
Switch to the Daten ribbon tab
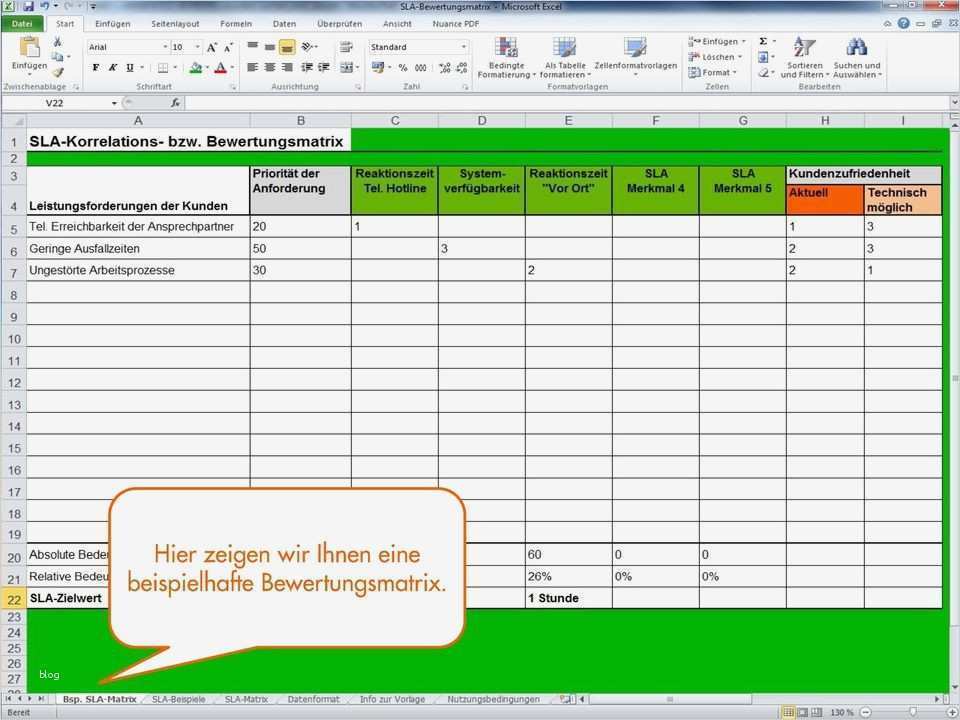click(x=284, y=24)
